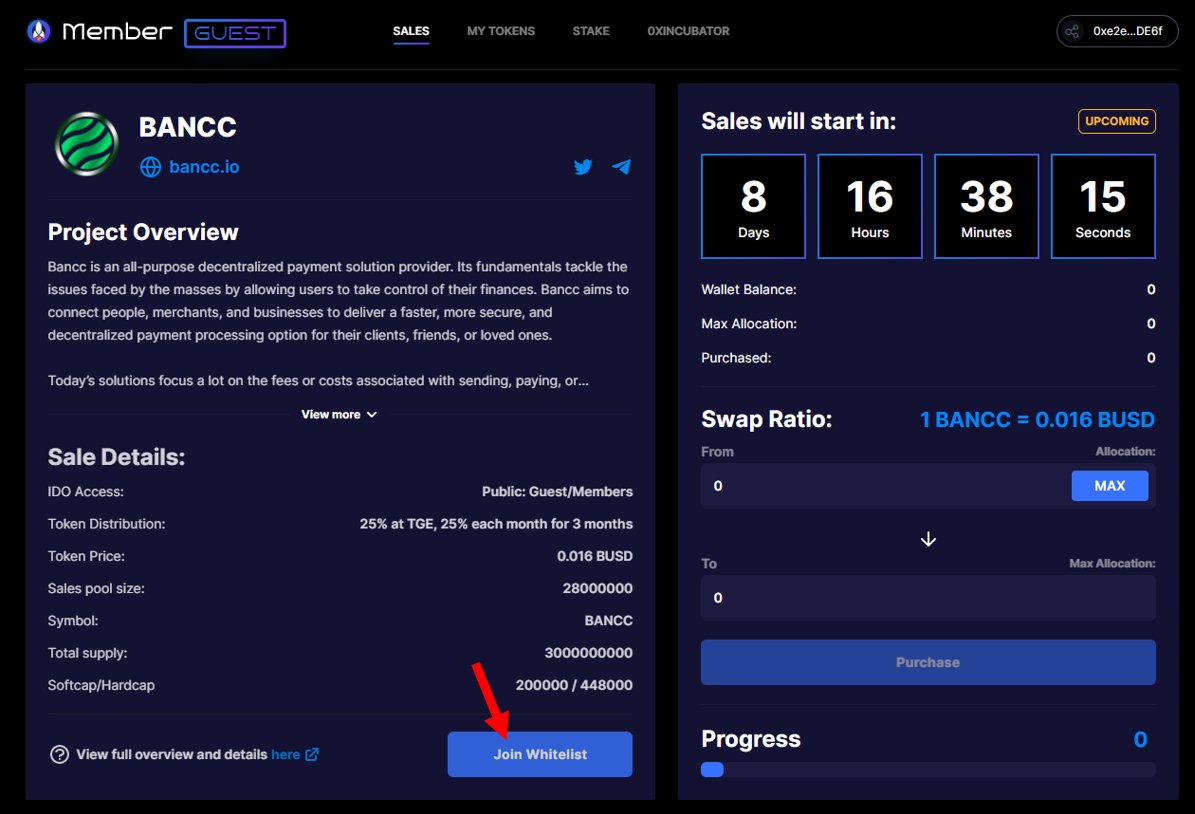
Task: Click the Member brand text logo
Action: point(117,31)
